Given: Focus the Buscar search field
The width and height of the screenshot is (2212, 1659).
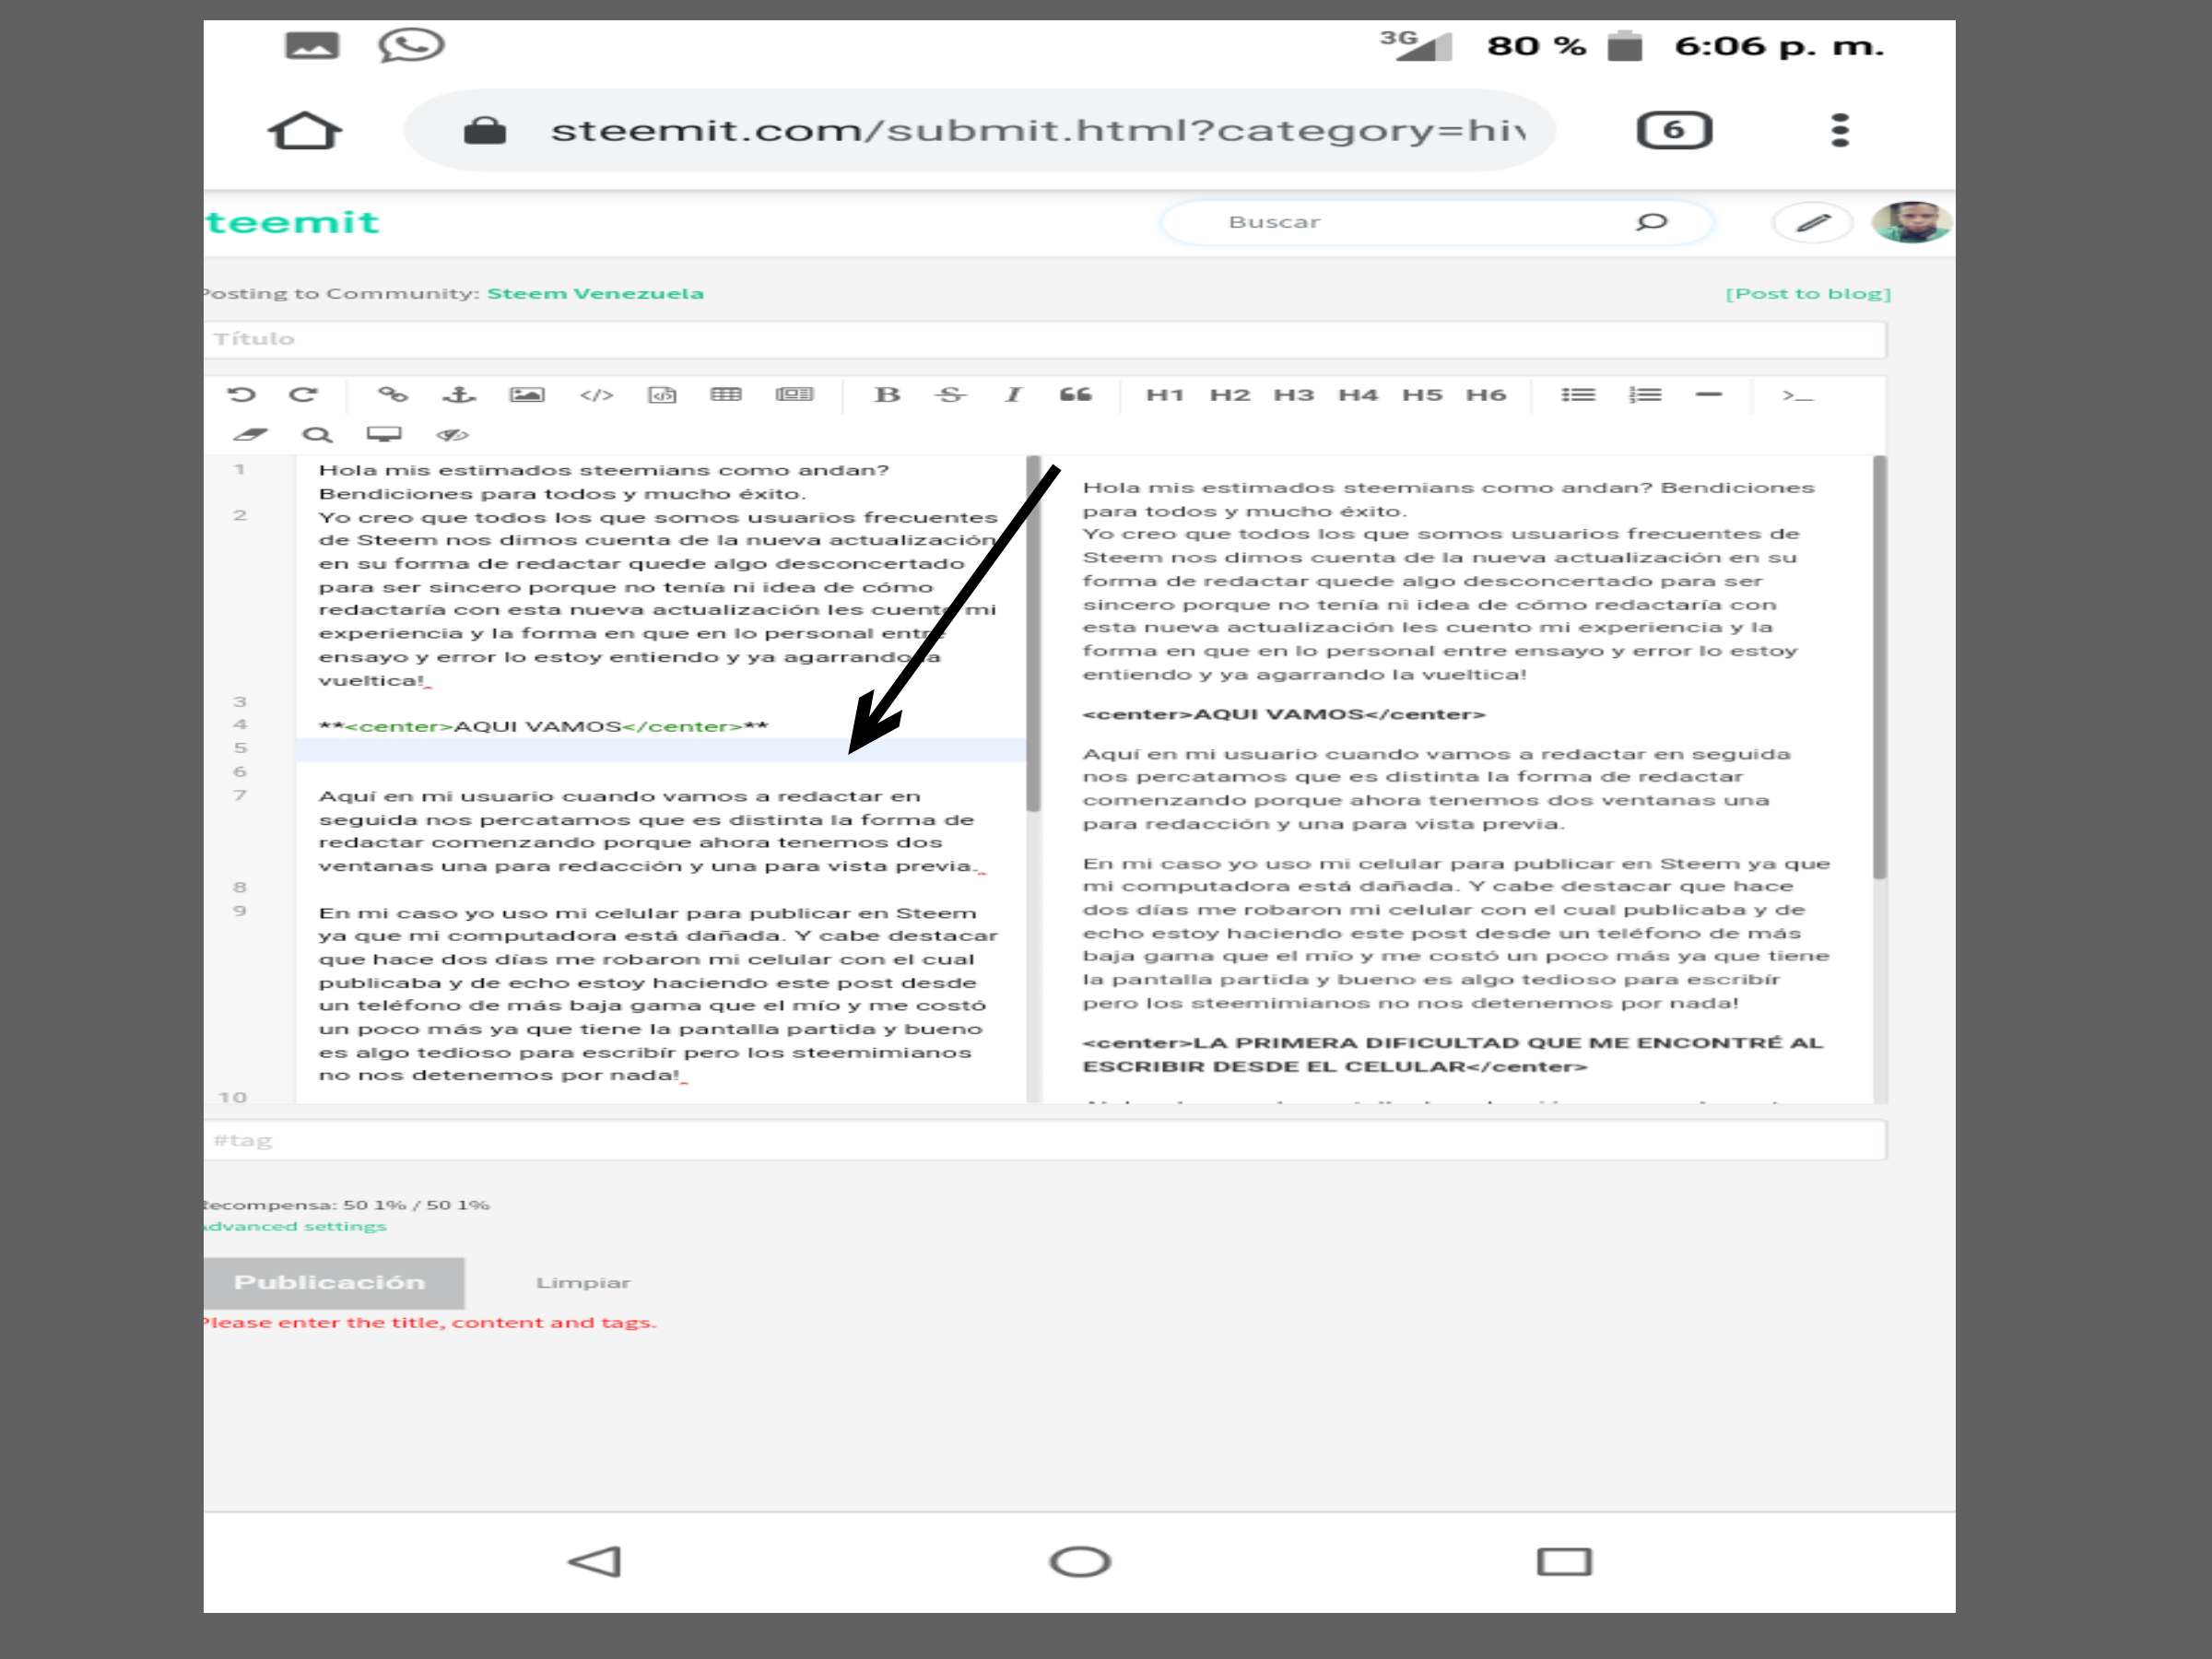Looking at the screenshot, I should (x=1437, y=222).
